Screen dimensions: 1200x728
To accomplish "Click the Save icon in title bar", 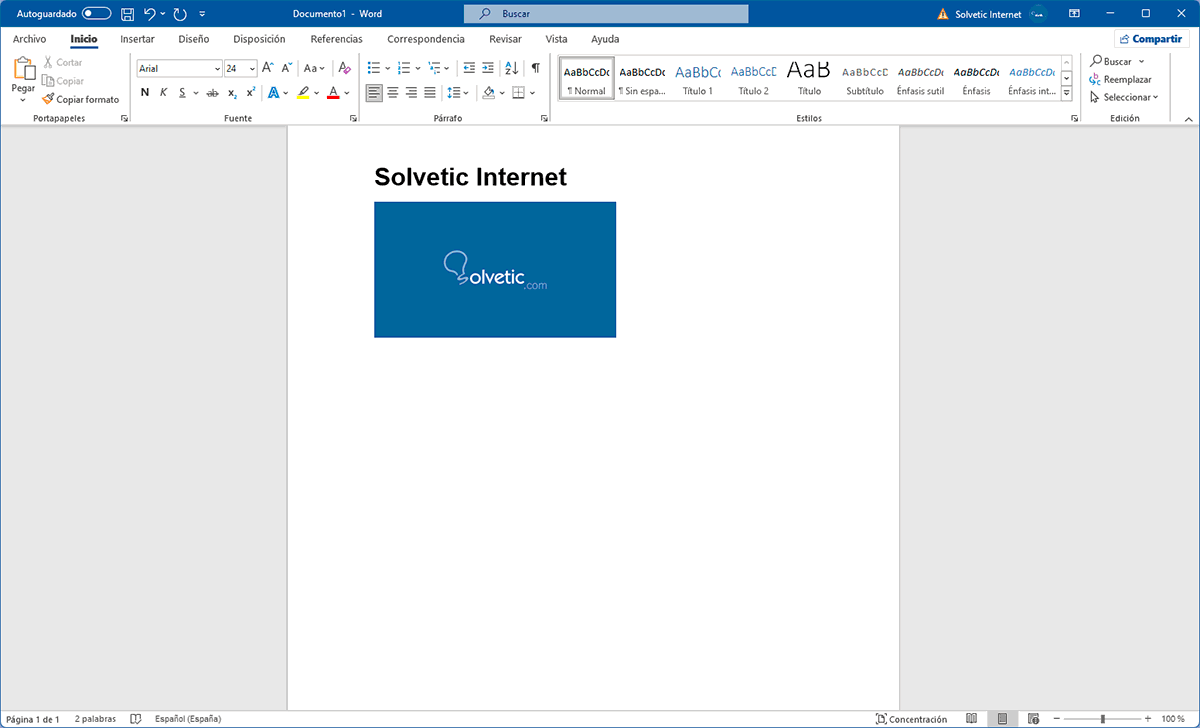I will [127, 14].
